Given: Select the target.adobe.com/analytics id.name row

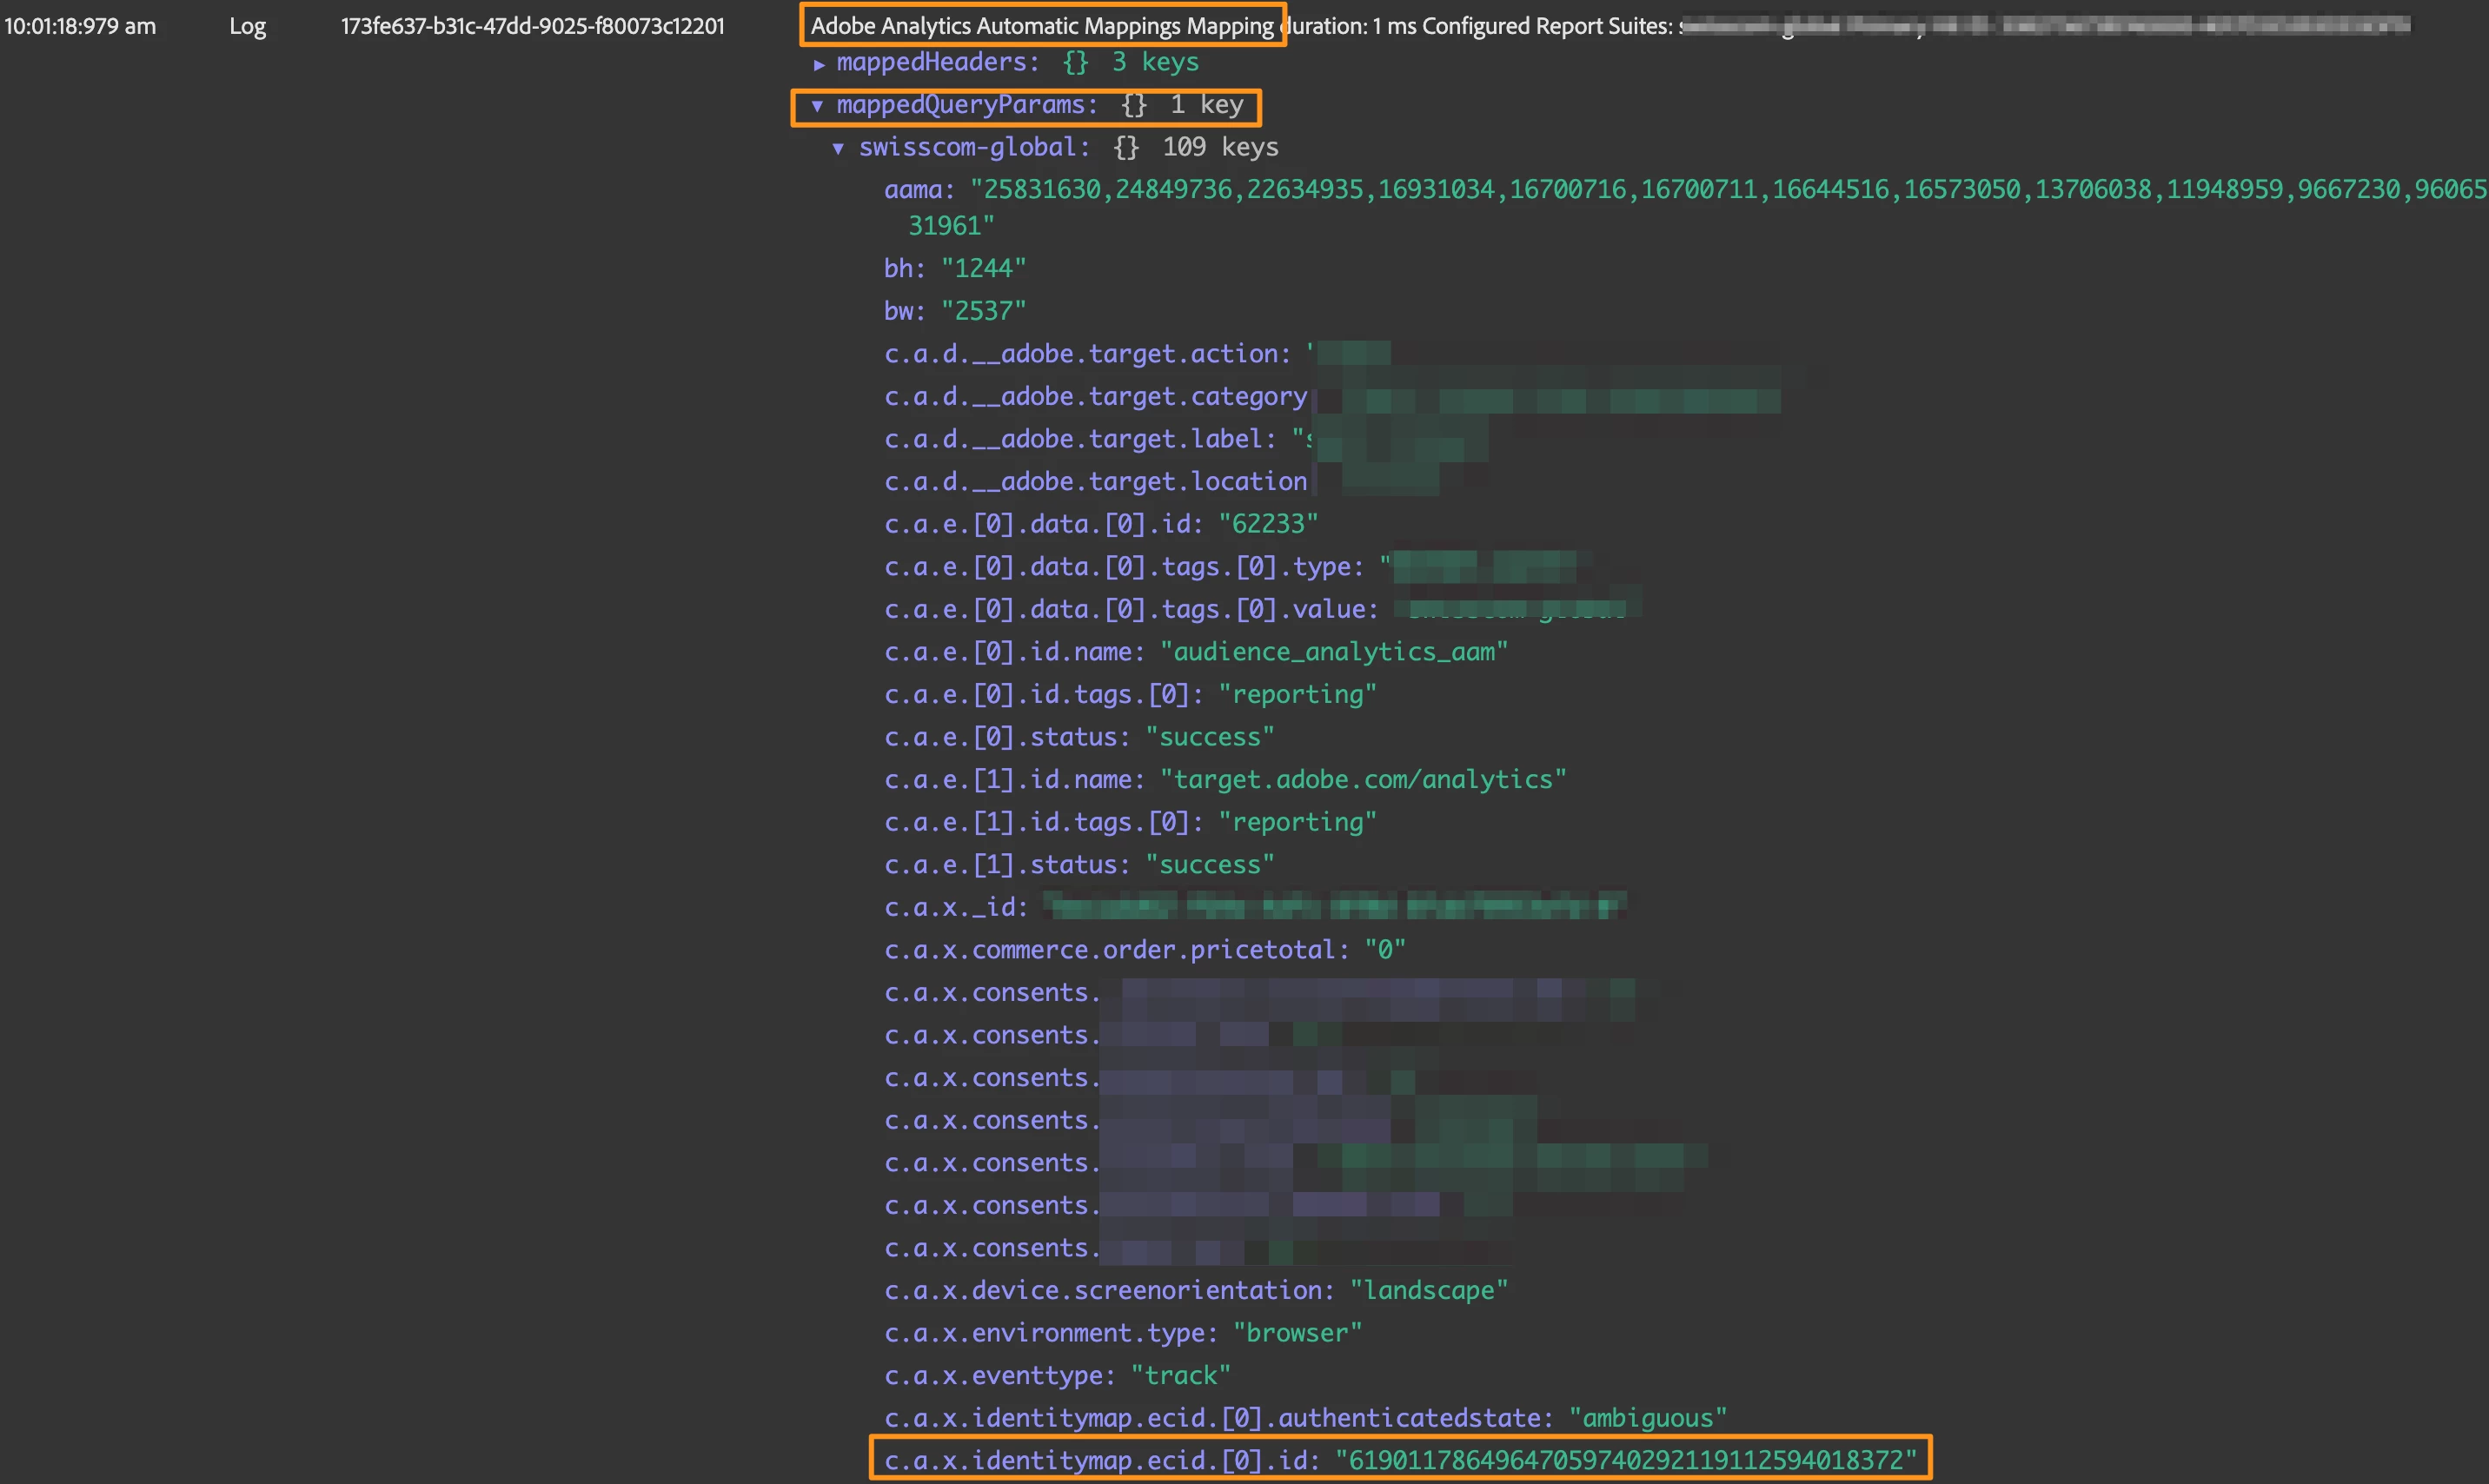Looking at the screenshot, I should tap(1224, 780).
